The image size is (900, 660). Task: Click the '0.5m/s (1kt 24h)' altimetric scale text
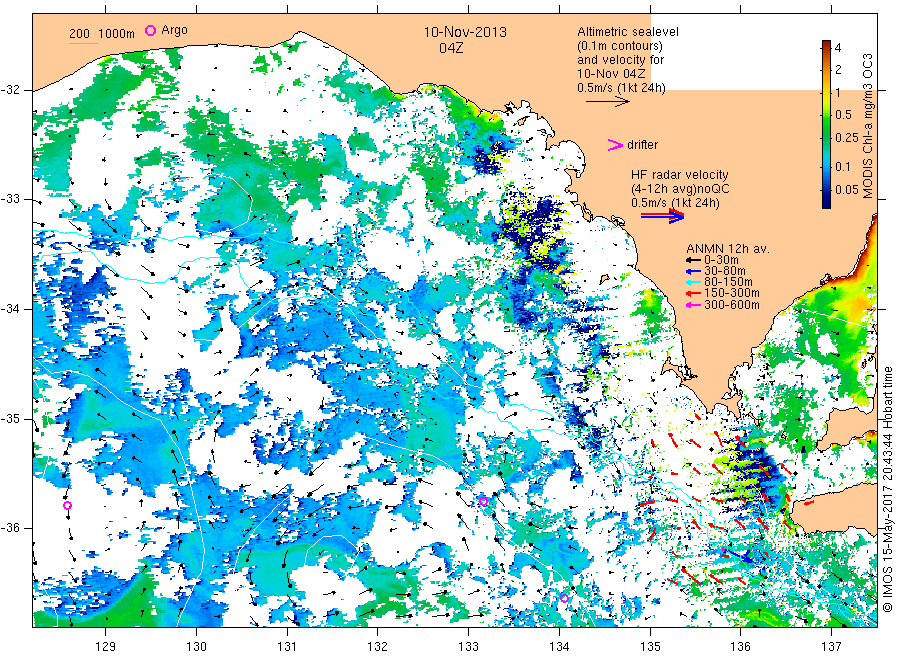tap(622, 88)
